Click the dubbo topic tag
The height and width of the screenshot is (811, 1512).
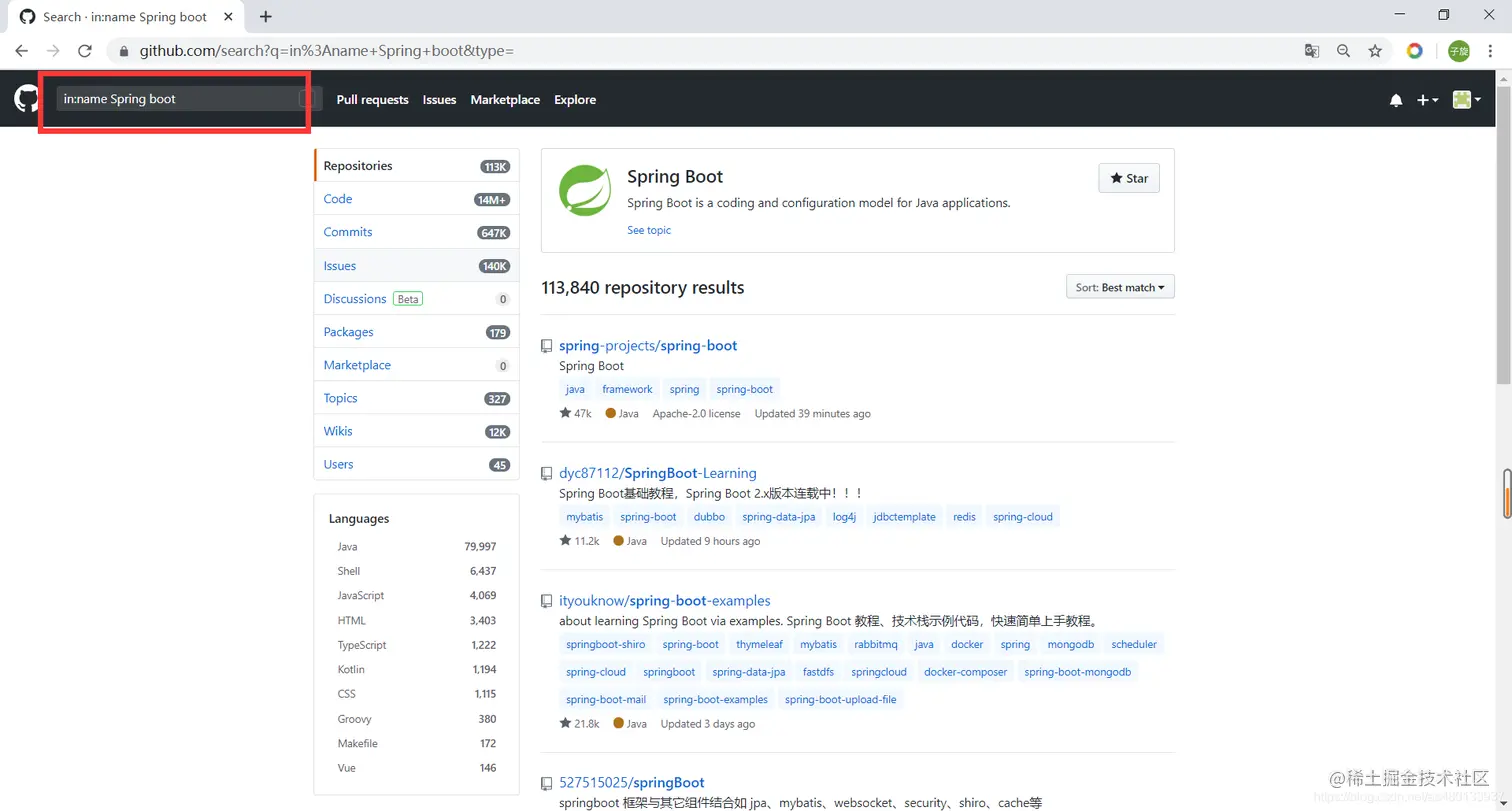click(x=709, y=517)
